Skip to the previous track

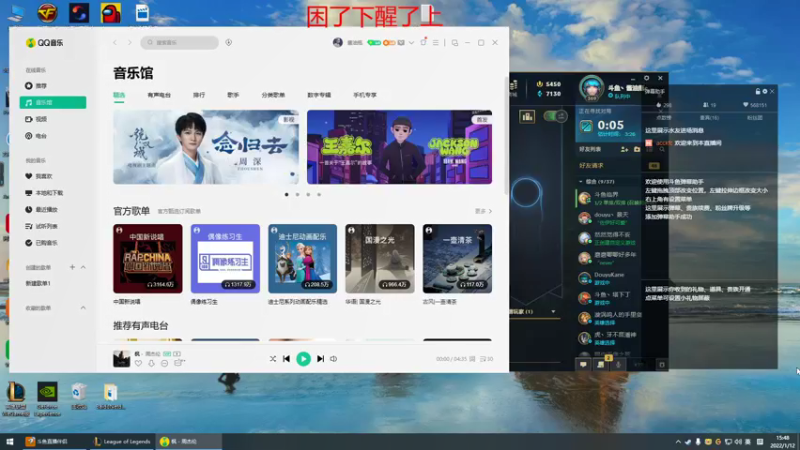tap(286, 359)
